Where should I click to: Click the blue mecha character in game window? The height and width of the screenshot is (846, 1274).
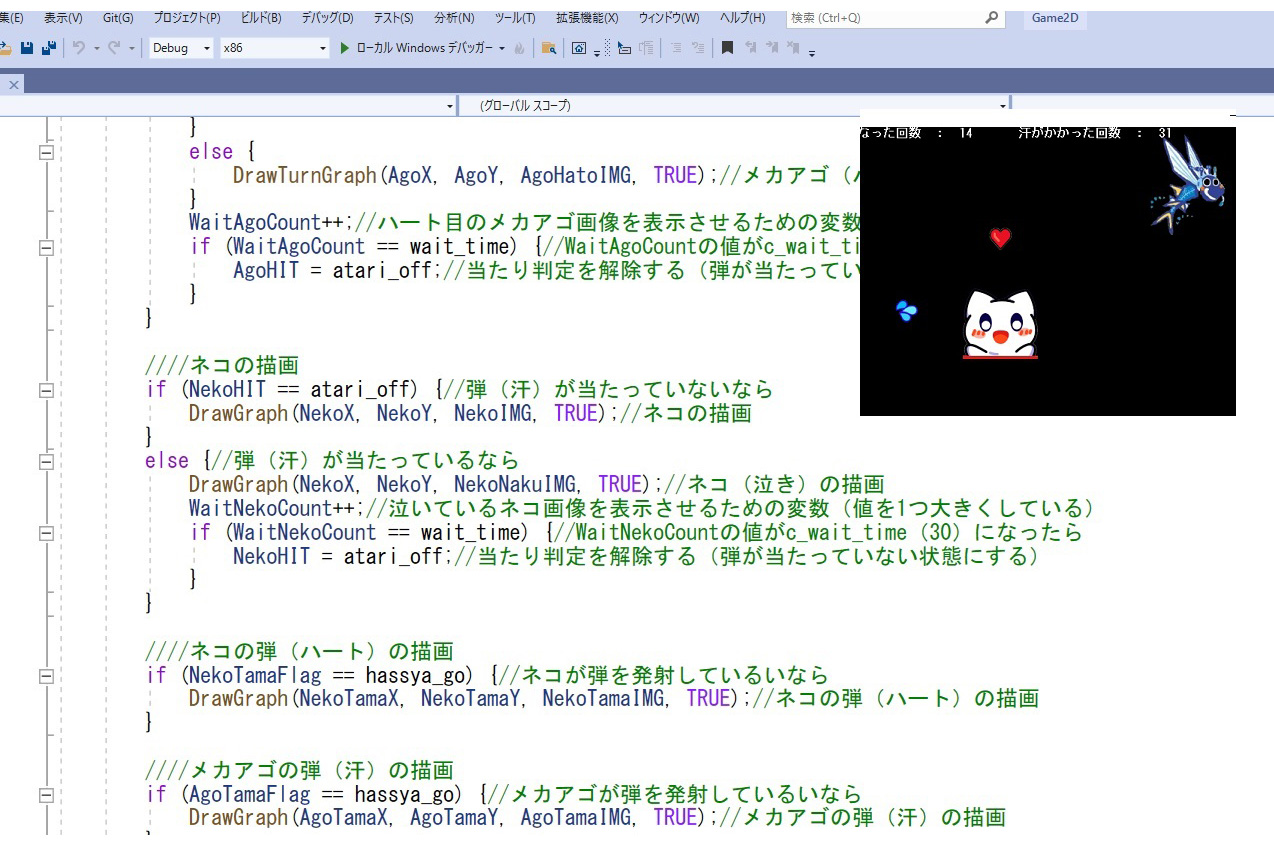pyautogui.click(x=1189, y=185)
